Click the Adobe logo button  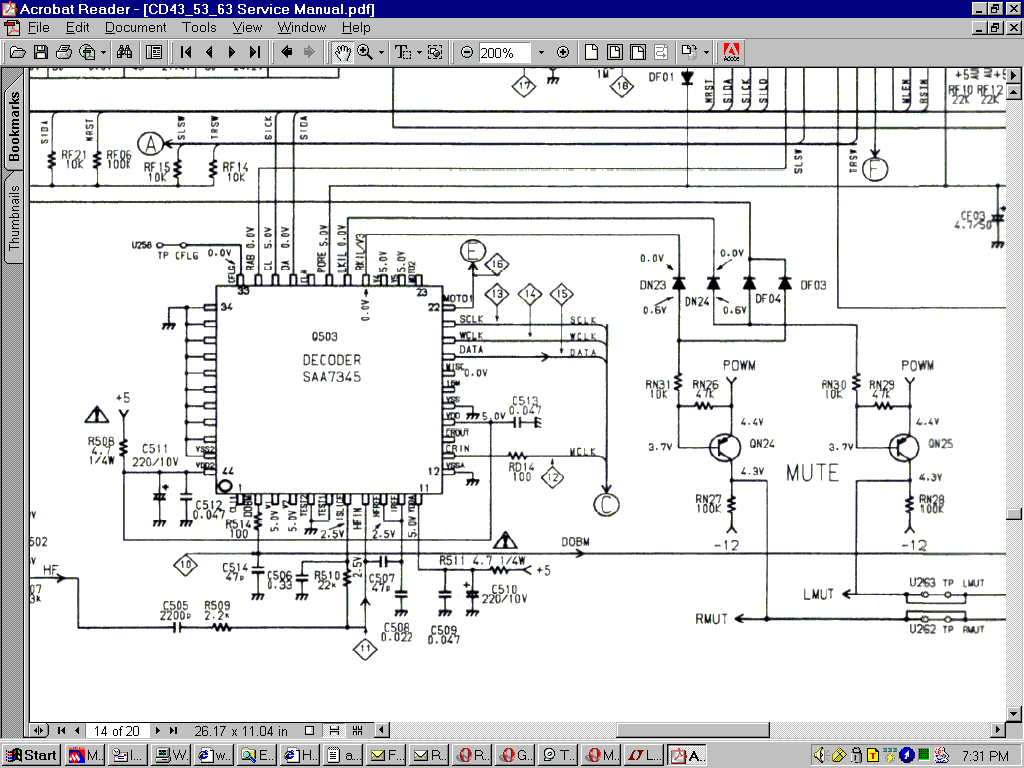pos(731,52)
